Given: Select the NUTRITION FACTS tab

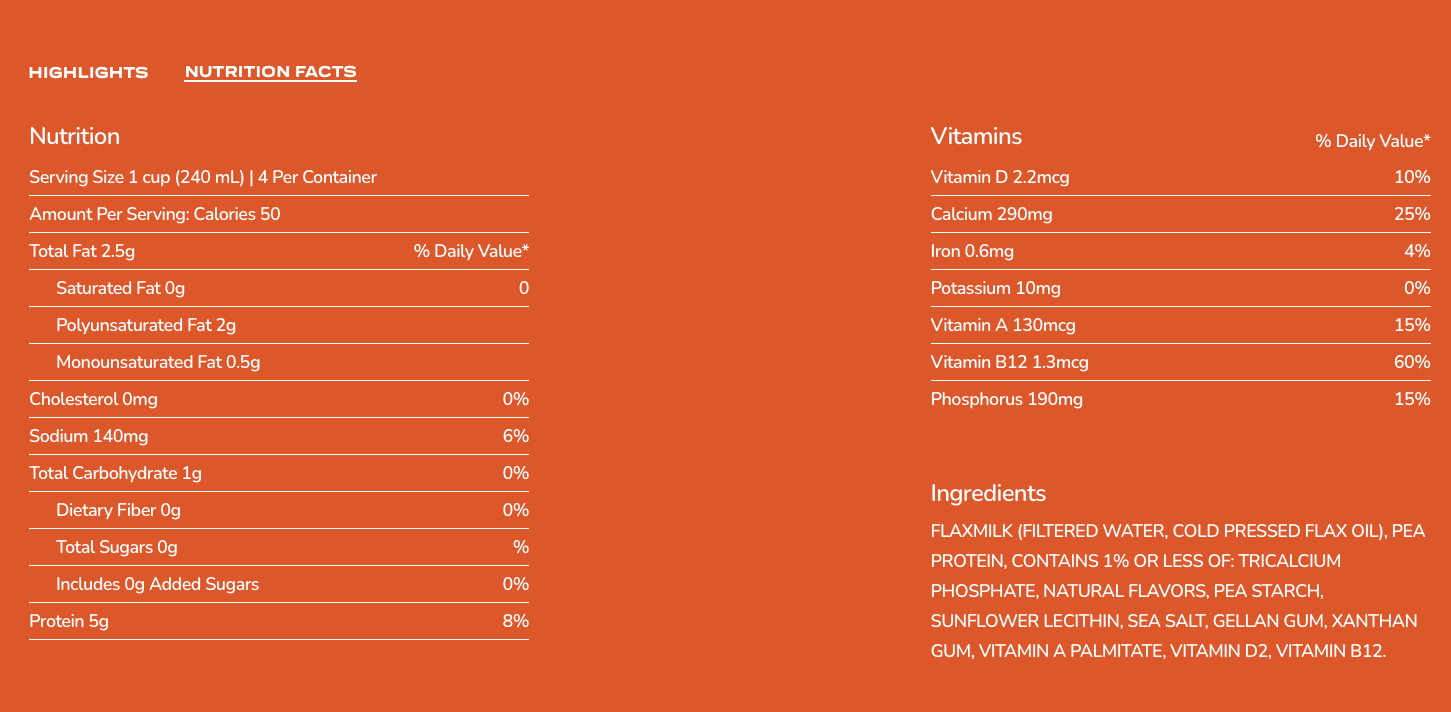Looking at the screenshot, I should point(271,71).
